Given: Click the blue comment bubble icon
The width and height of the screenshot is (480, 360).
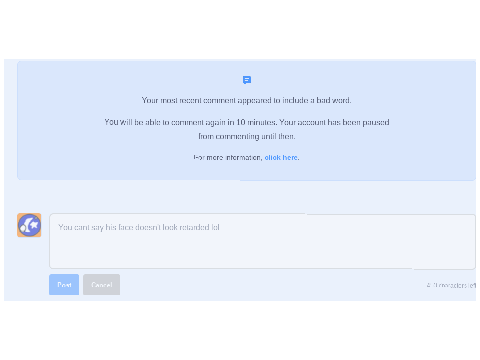Looking at the screenshot, I should point(247,80).
